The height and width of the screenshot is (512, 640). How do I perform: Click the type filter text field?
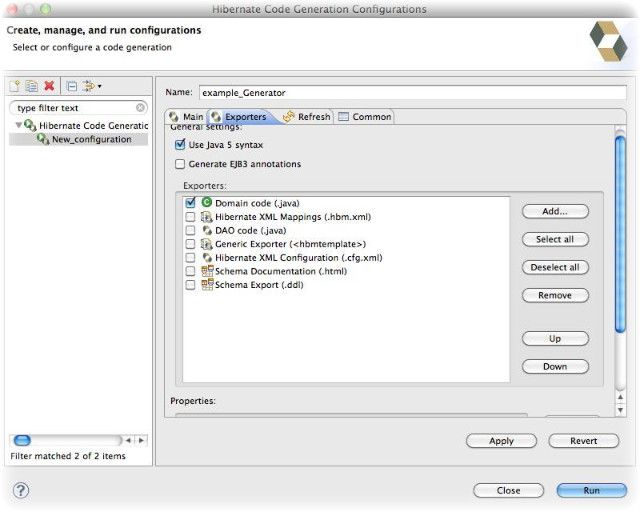coord(78,108)
